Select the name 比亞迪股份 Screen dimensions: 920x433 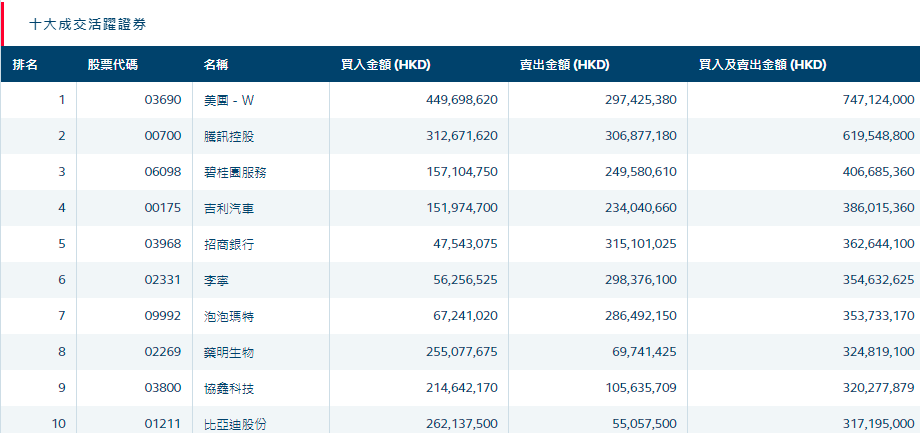pyautogui.click(x=235, y=424)
